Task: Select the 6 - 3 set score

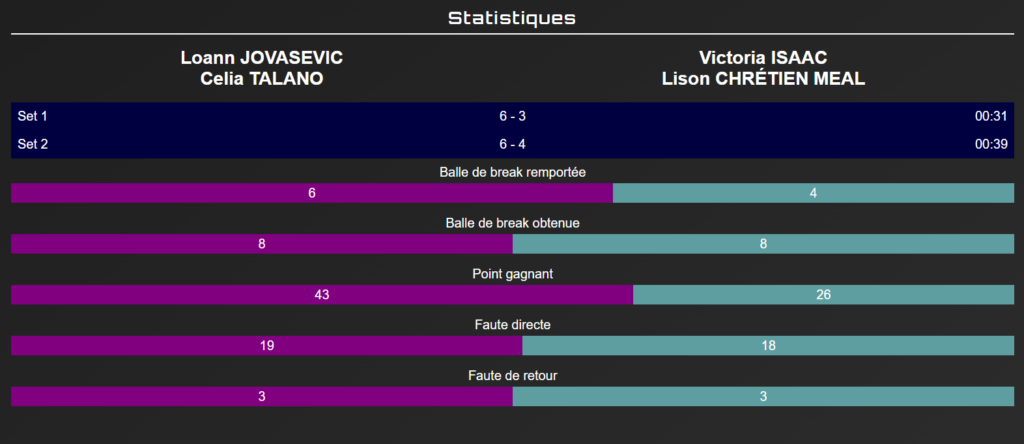Action: 512,117
